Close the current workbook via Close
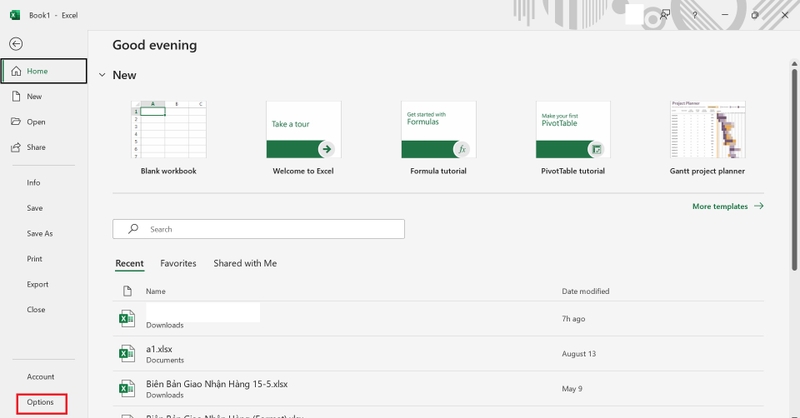The width and height of the screenshot is (800, 418). coord(36,310)
